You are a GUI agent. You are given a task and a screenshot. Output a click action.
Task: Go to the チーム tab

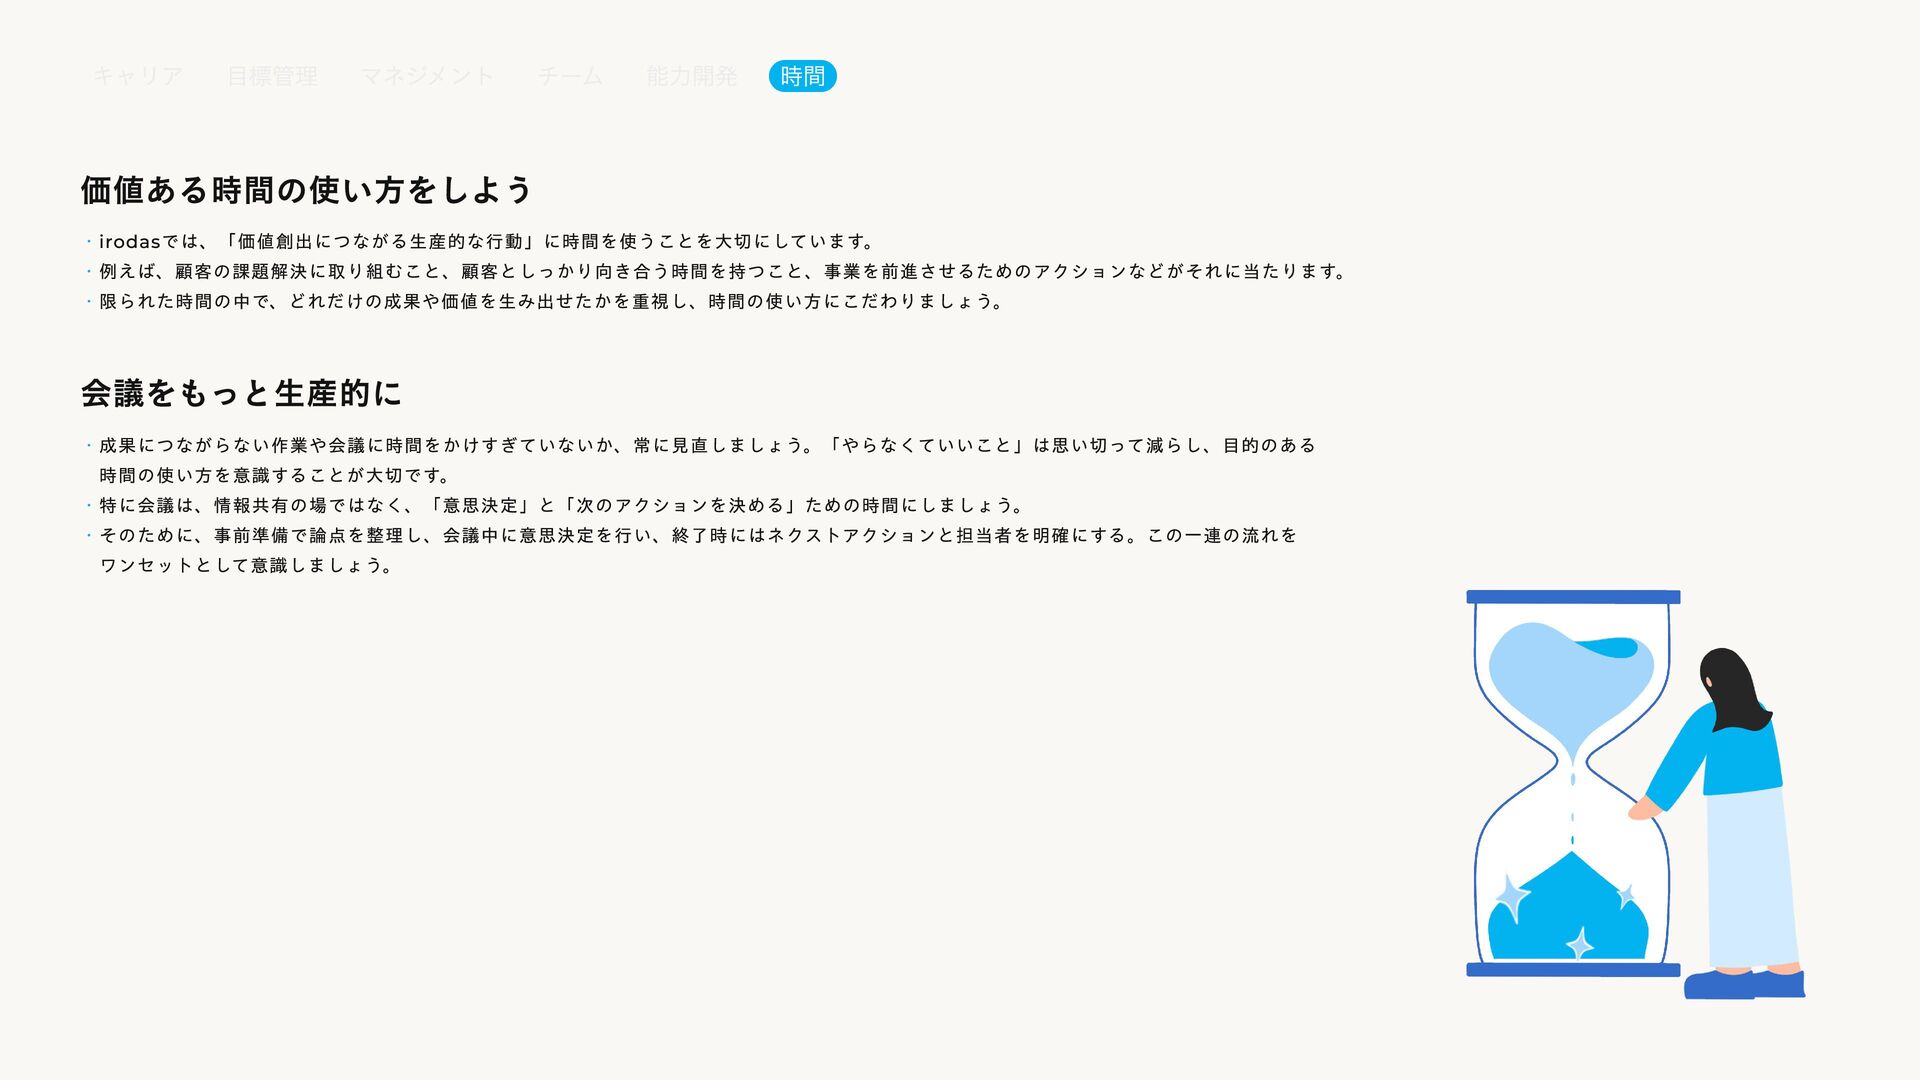coord(570,76)
